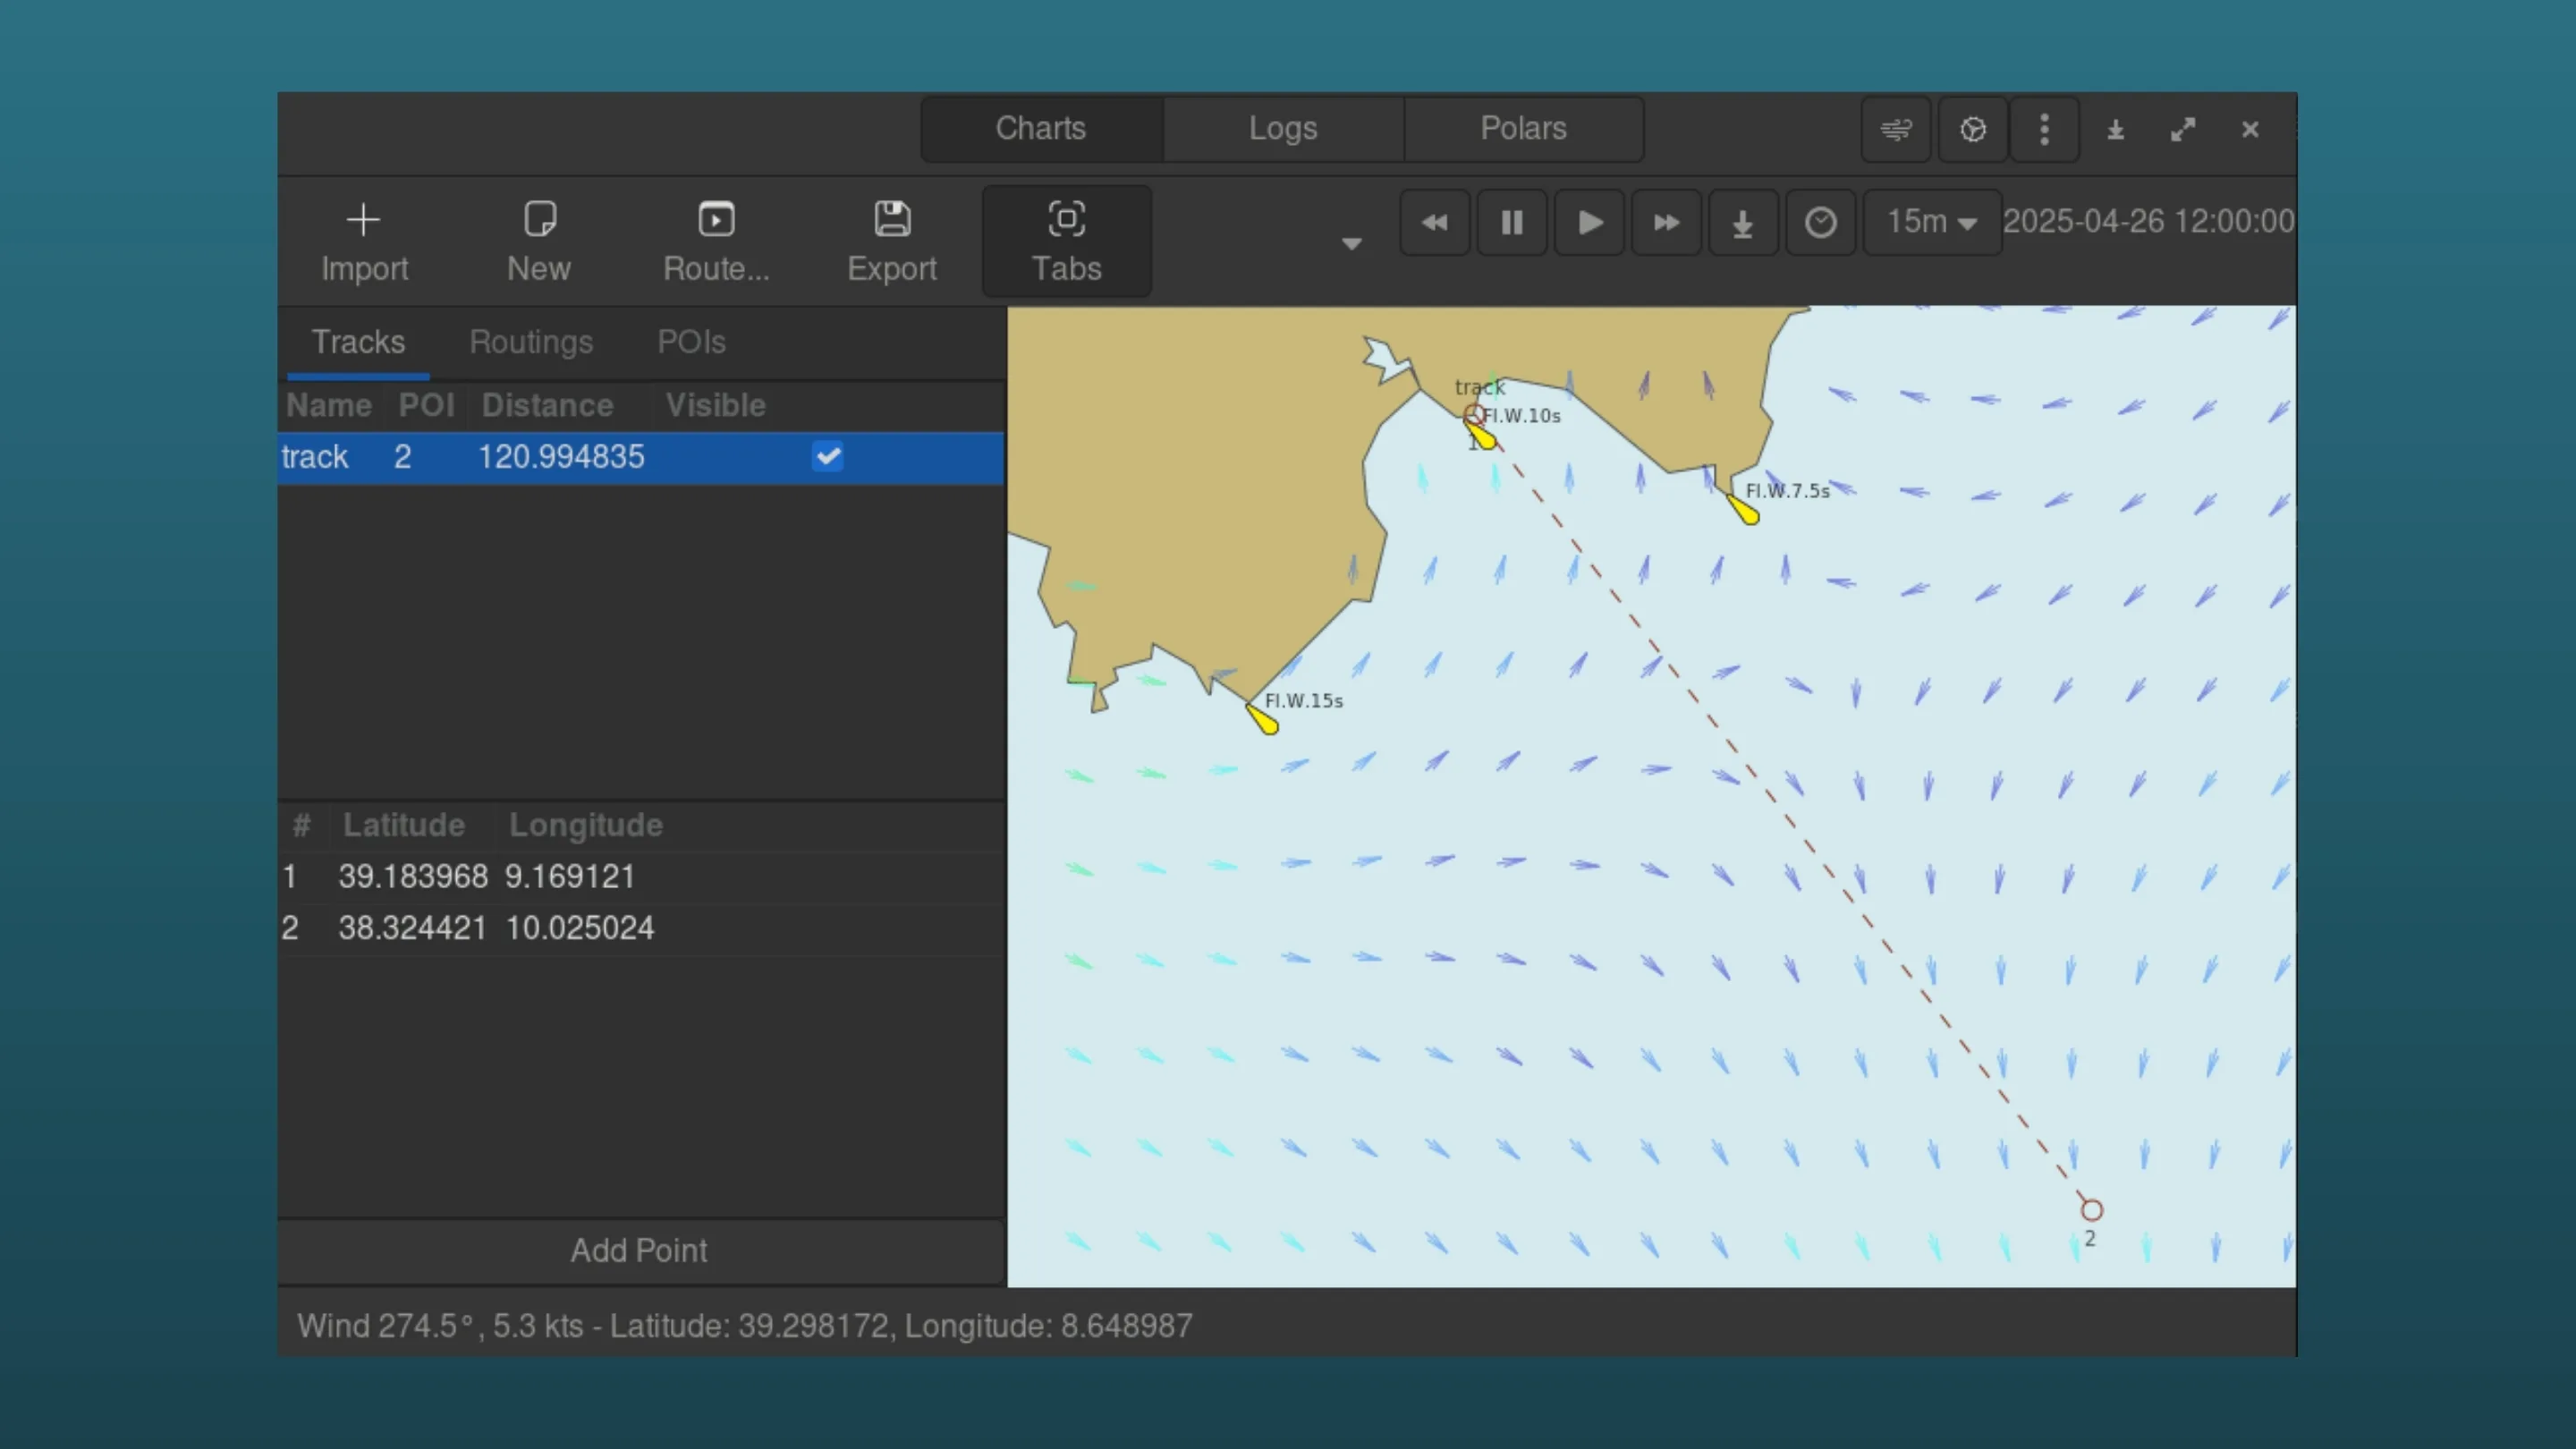Open the 15m time step dropdown
Viewport: 2576px width, 1449px height.
(x=1929, y=222)
